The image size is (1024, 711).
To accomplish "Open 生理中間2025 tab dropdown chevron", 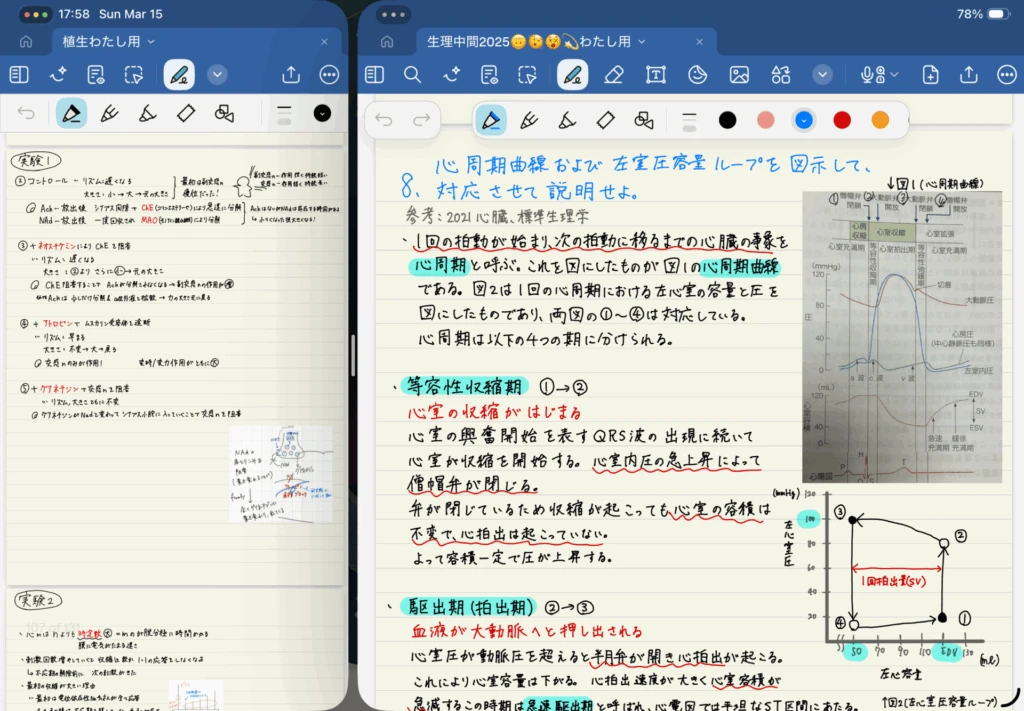I will [x=642, y=42].
